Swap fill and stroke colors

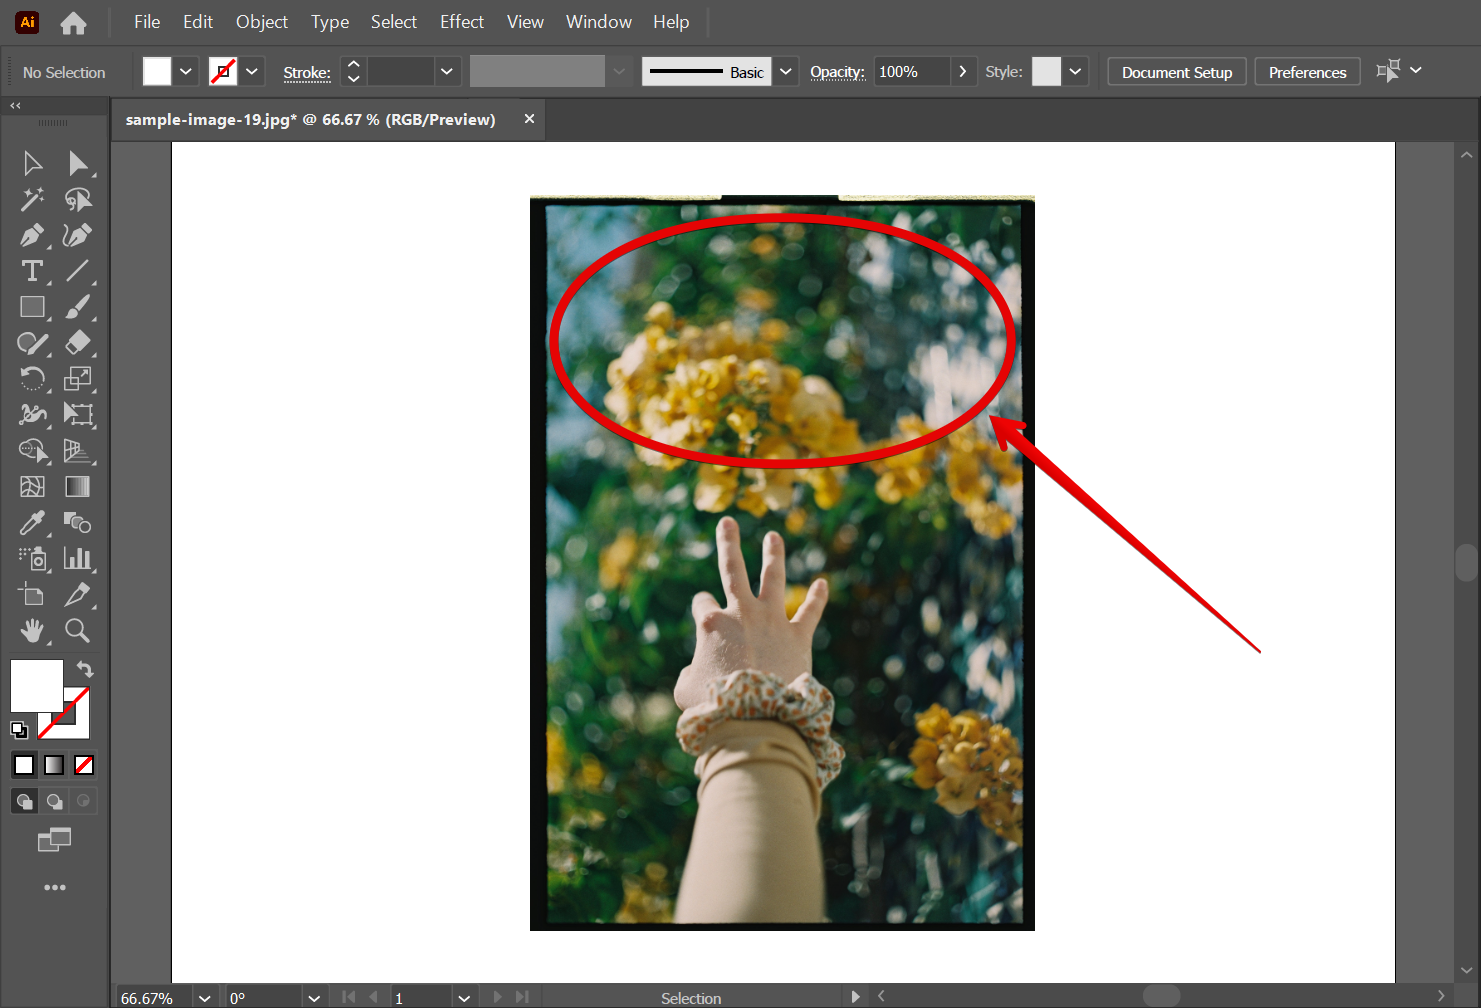tap(85, 669)
